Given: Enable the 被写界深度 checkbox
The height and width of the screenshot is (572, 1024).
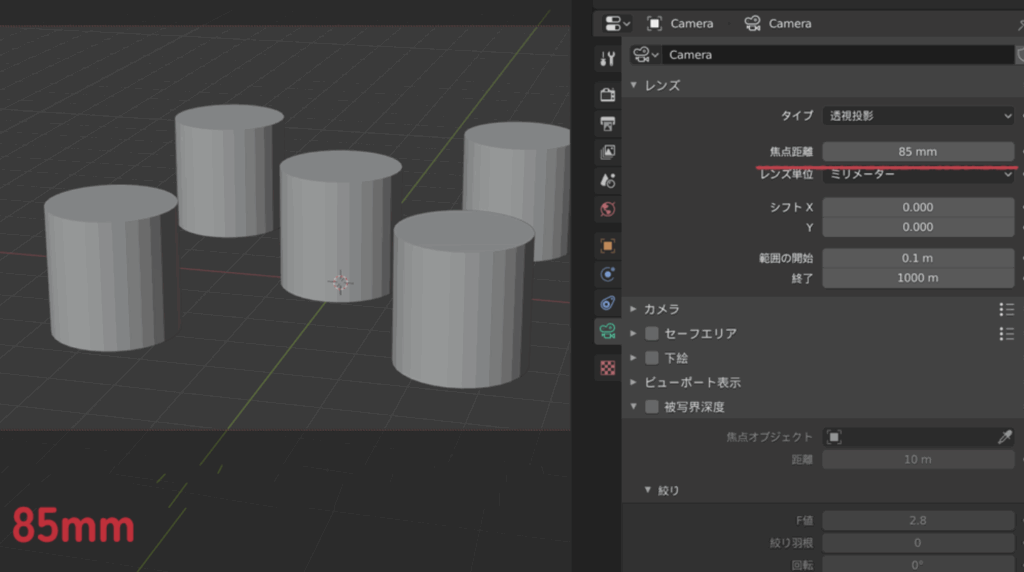Looking at the screenshot, I should [652, 407].
